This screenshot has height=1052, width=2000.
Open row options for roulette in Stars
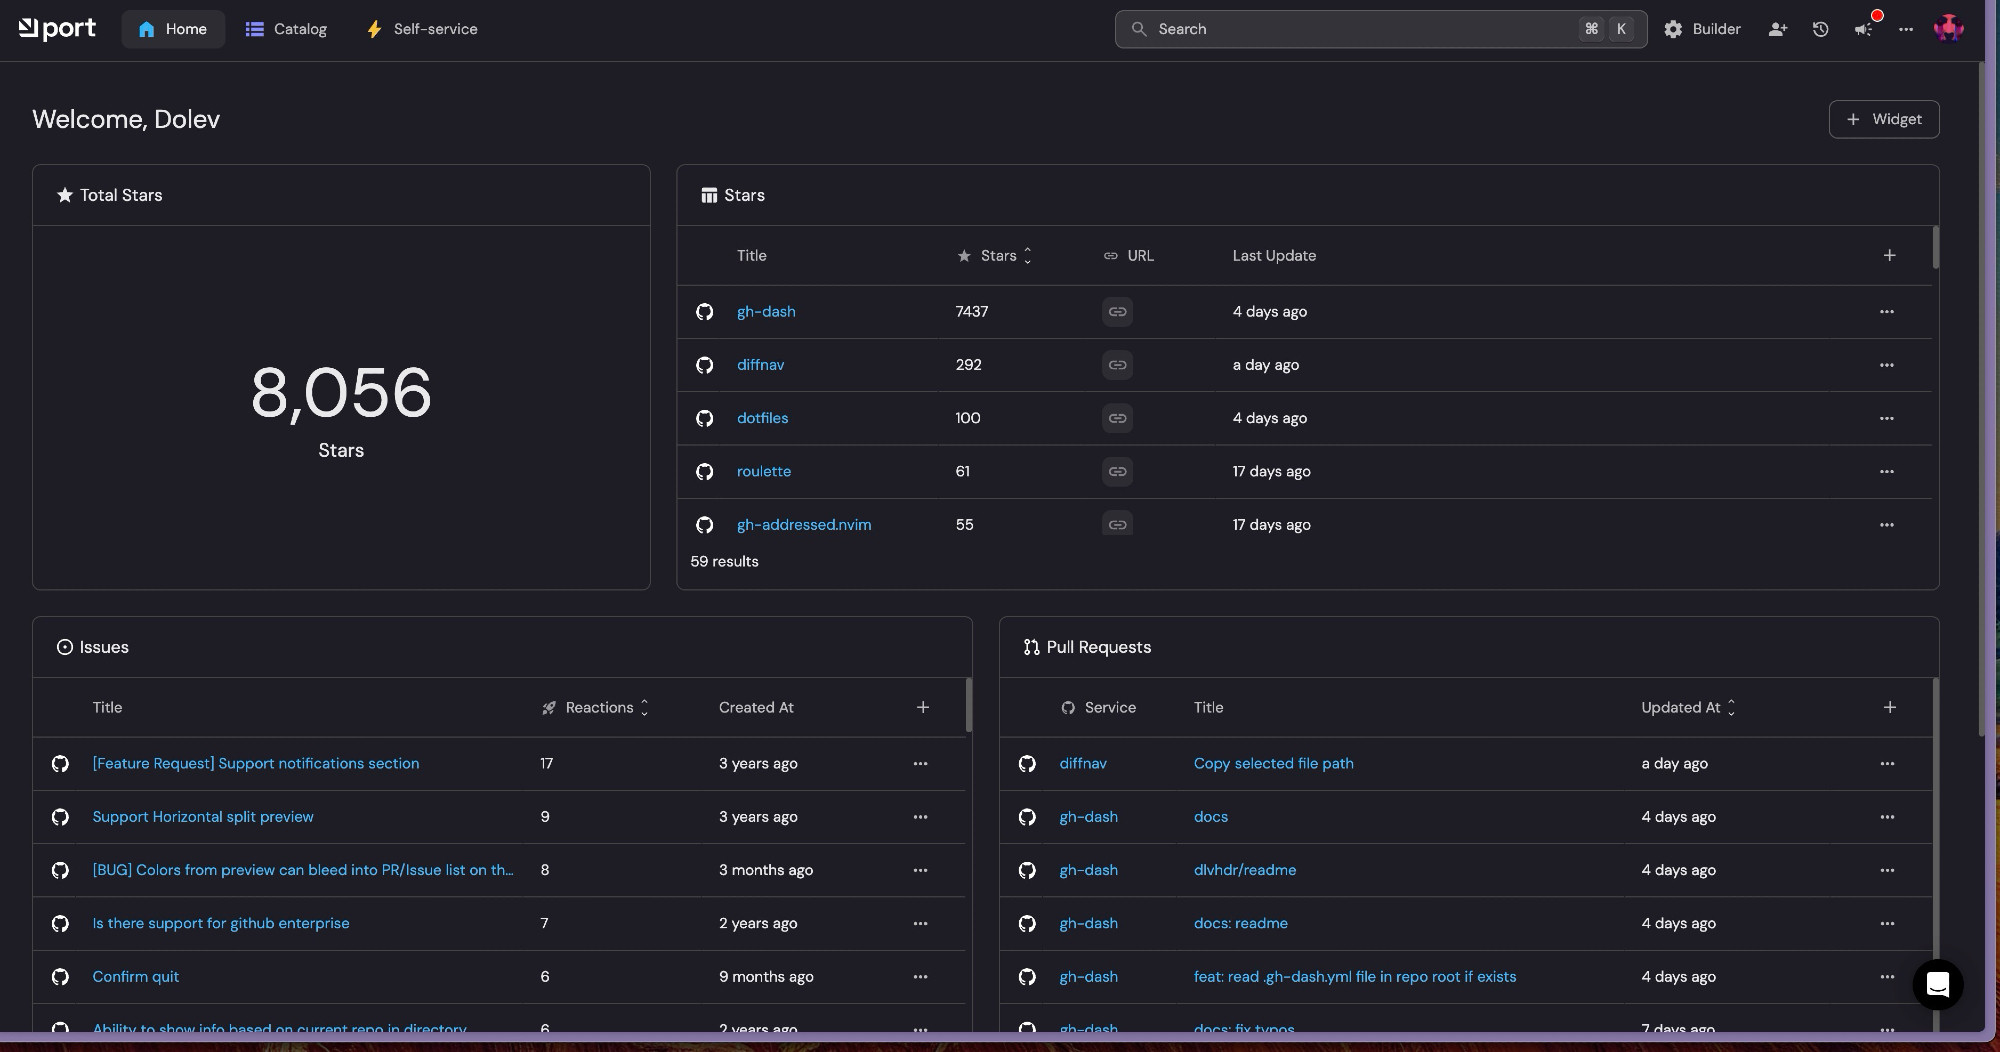[x=1886, y=471]
